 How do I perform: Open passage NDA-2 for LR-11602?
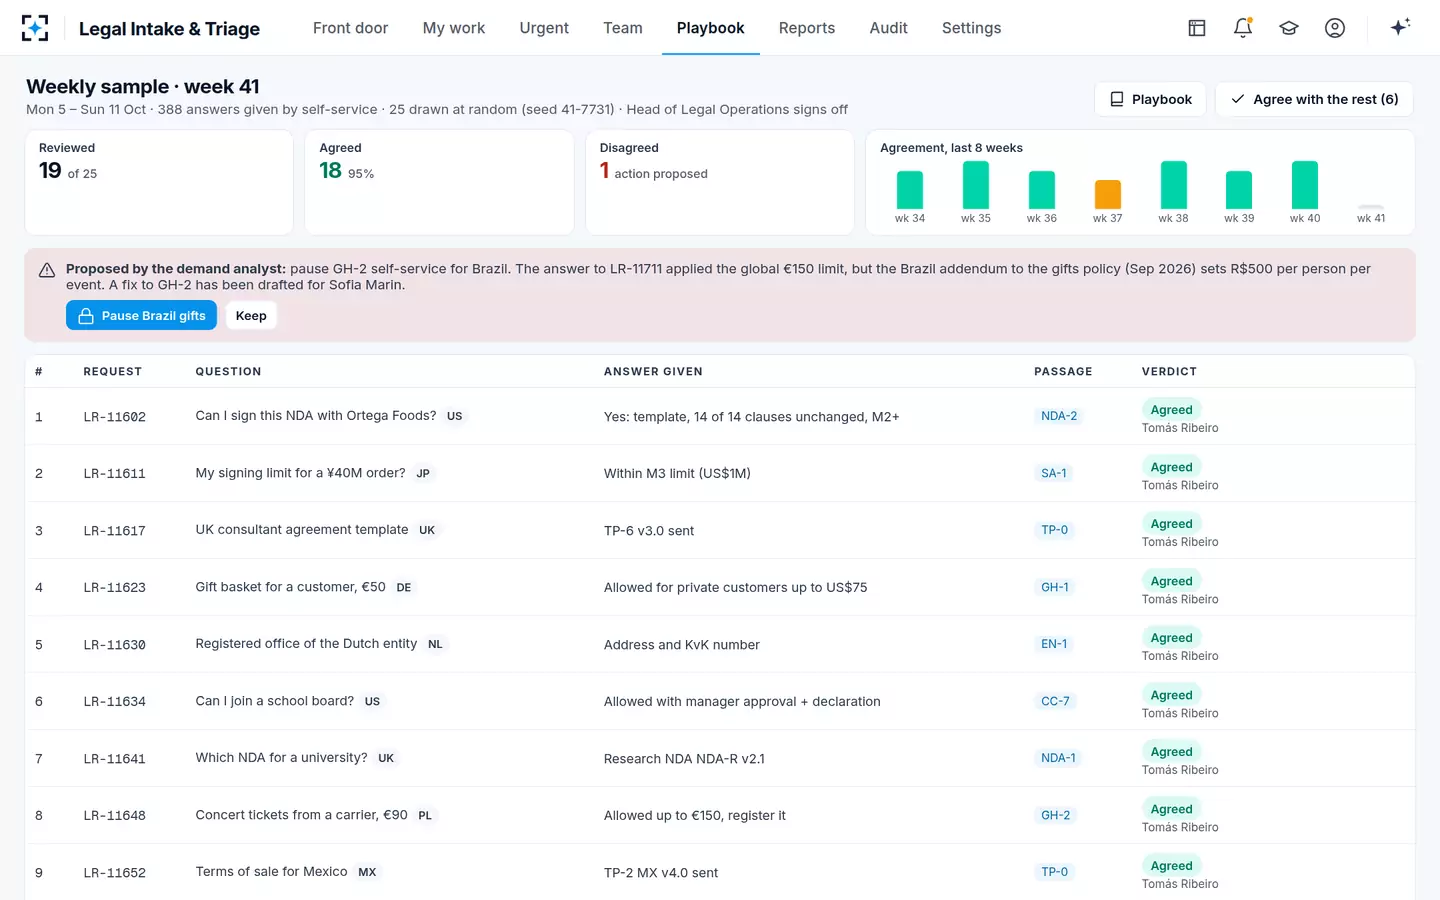click(x=1059, y=416)
